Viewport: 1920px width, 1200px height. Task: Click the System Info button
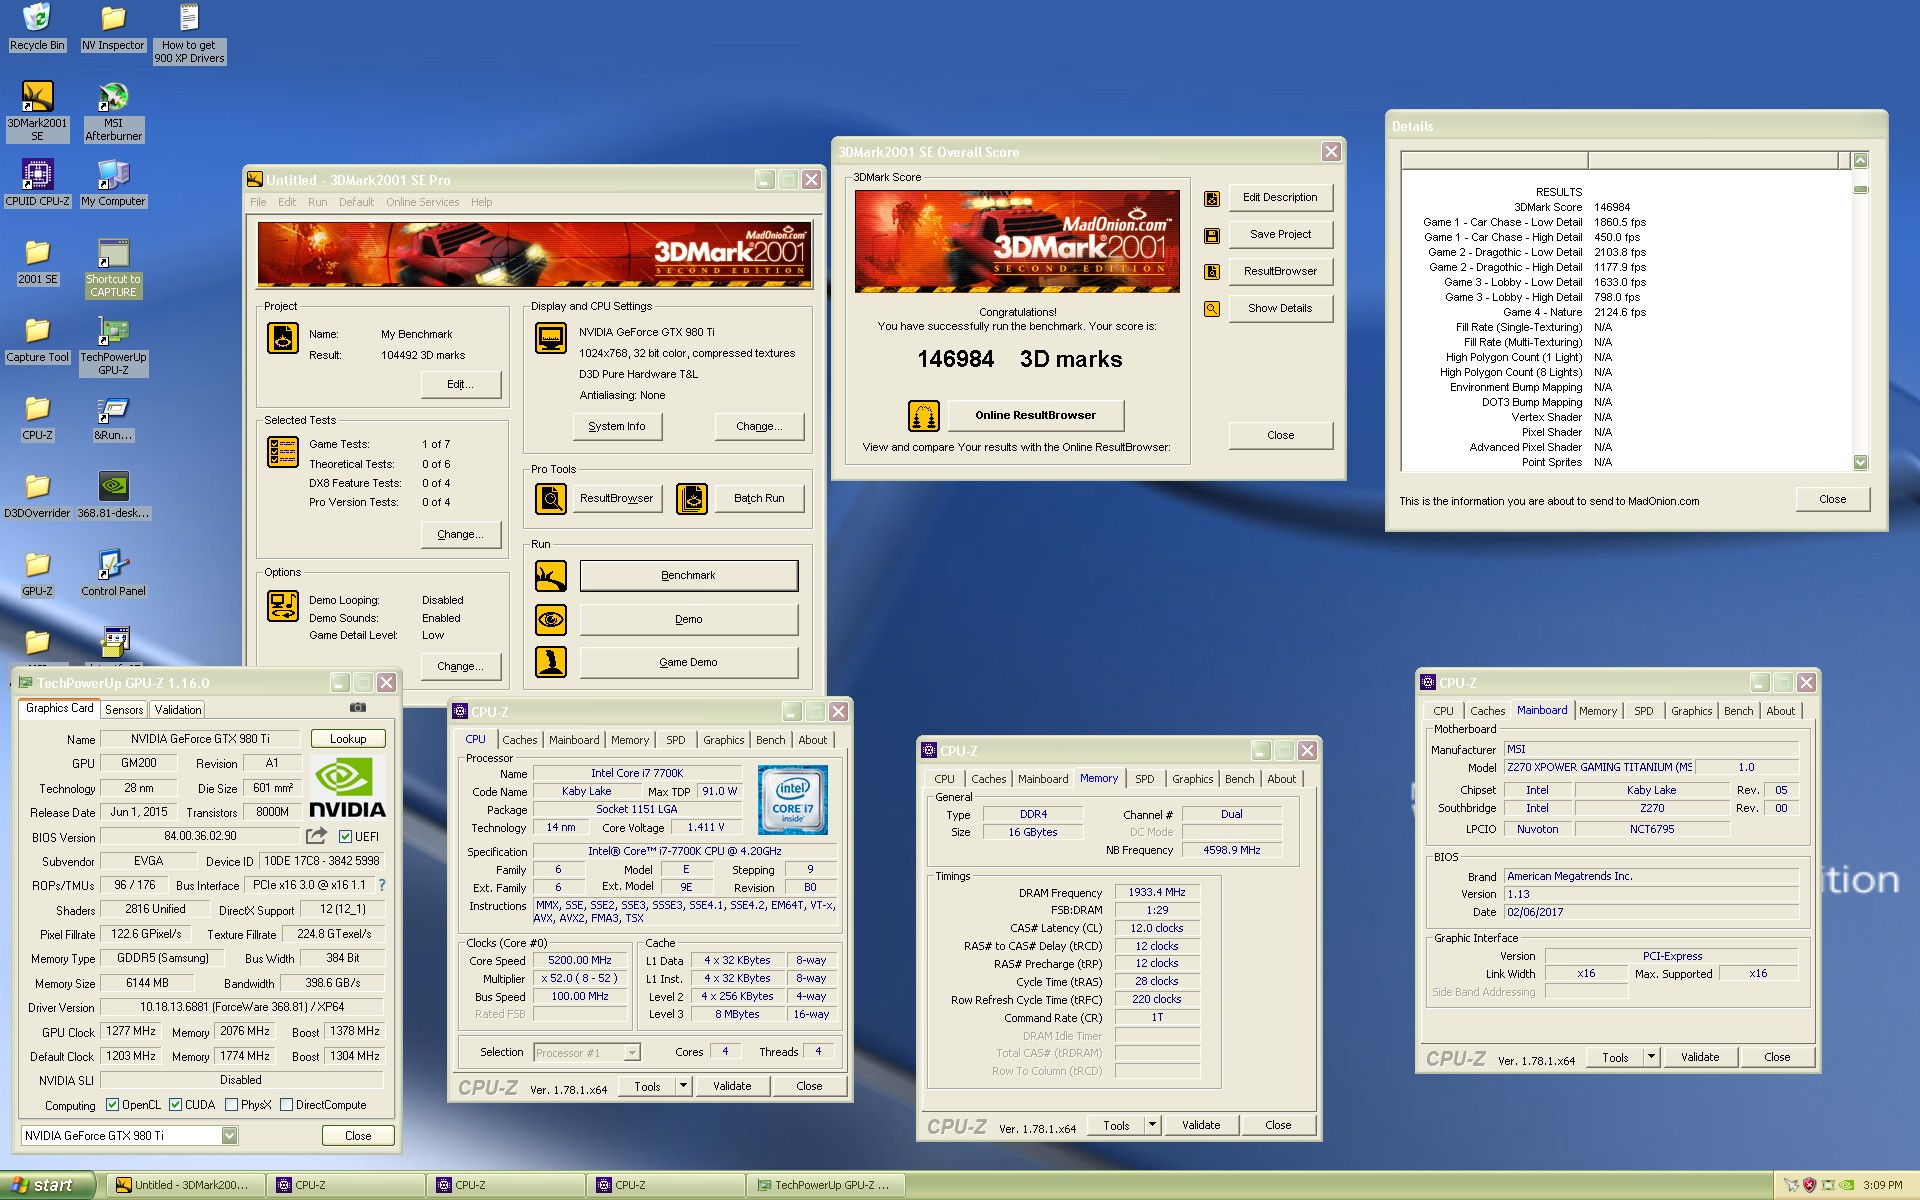pyautogui.click(x=617, y=427)
